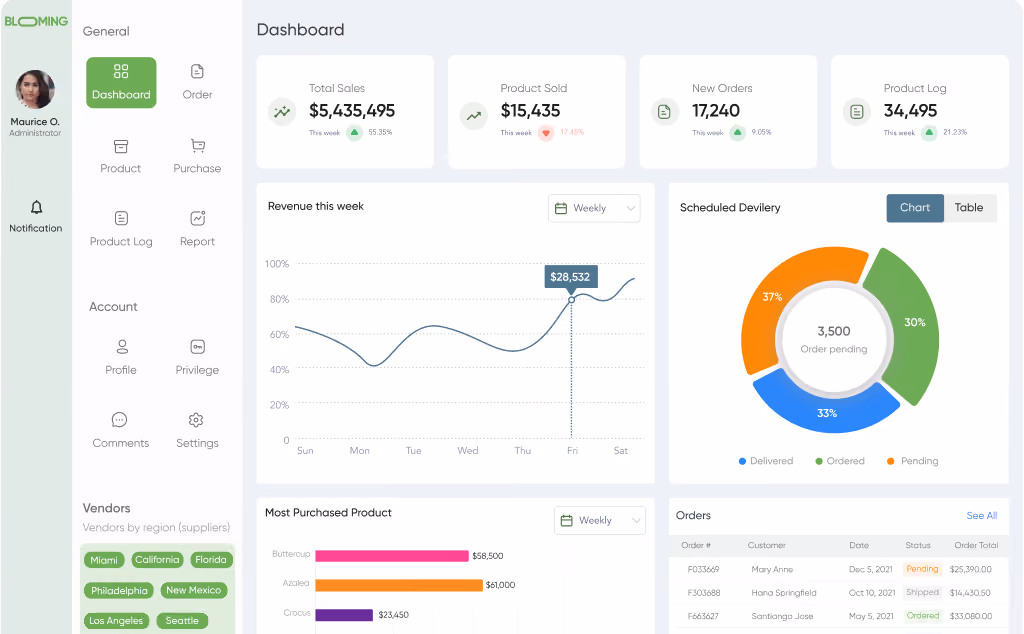Open the Product box icon
This screenshot has width=1024, height=634.
[x=121, y=146]
